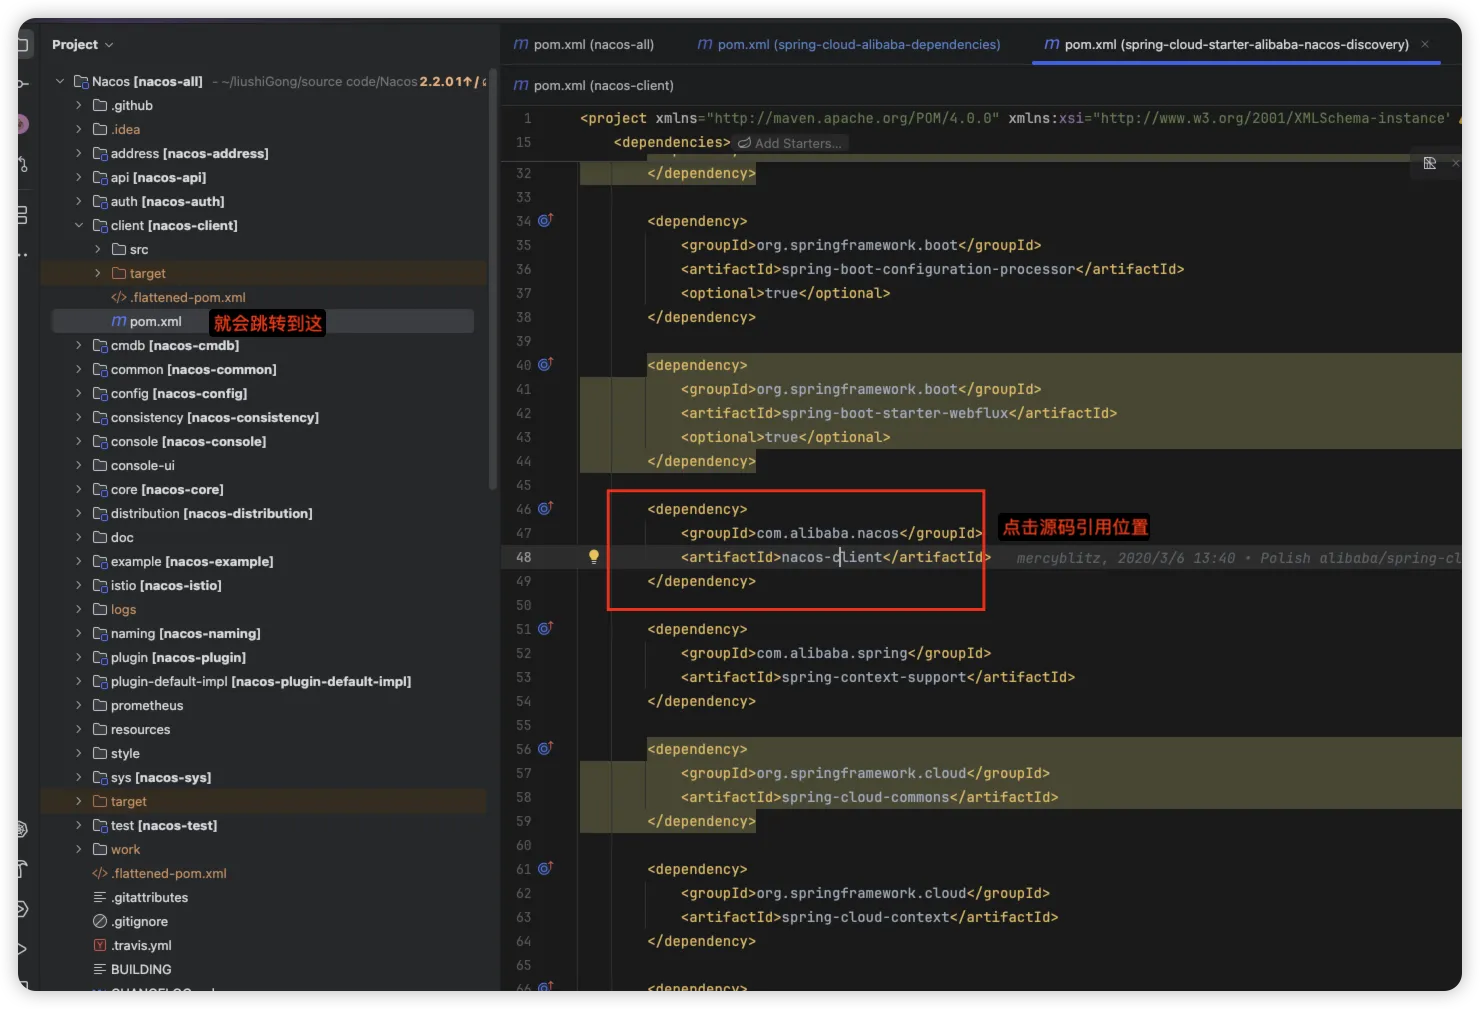
Task: Open the .travis.yml file
Action: click(141, 945)
